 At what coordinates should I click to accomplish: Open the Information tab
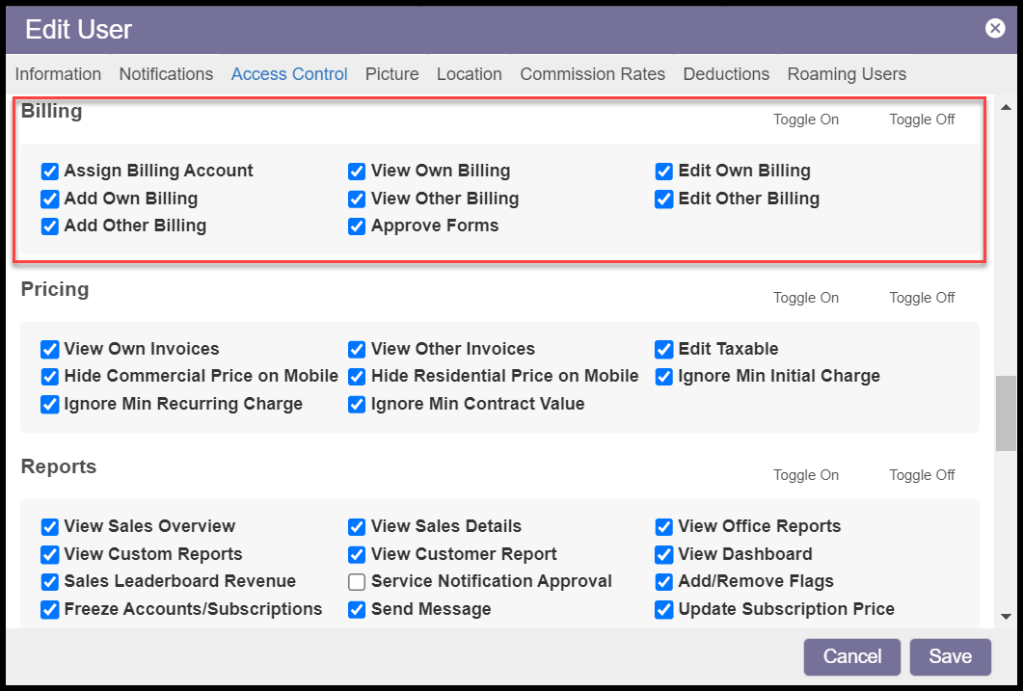coord(58,74)
